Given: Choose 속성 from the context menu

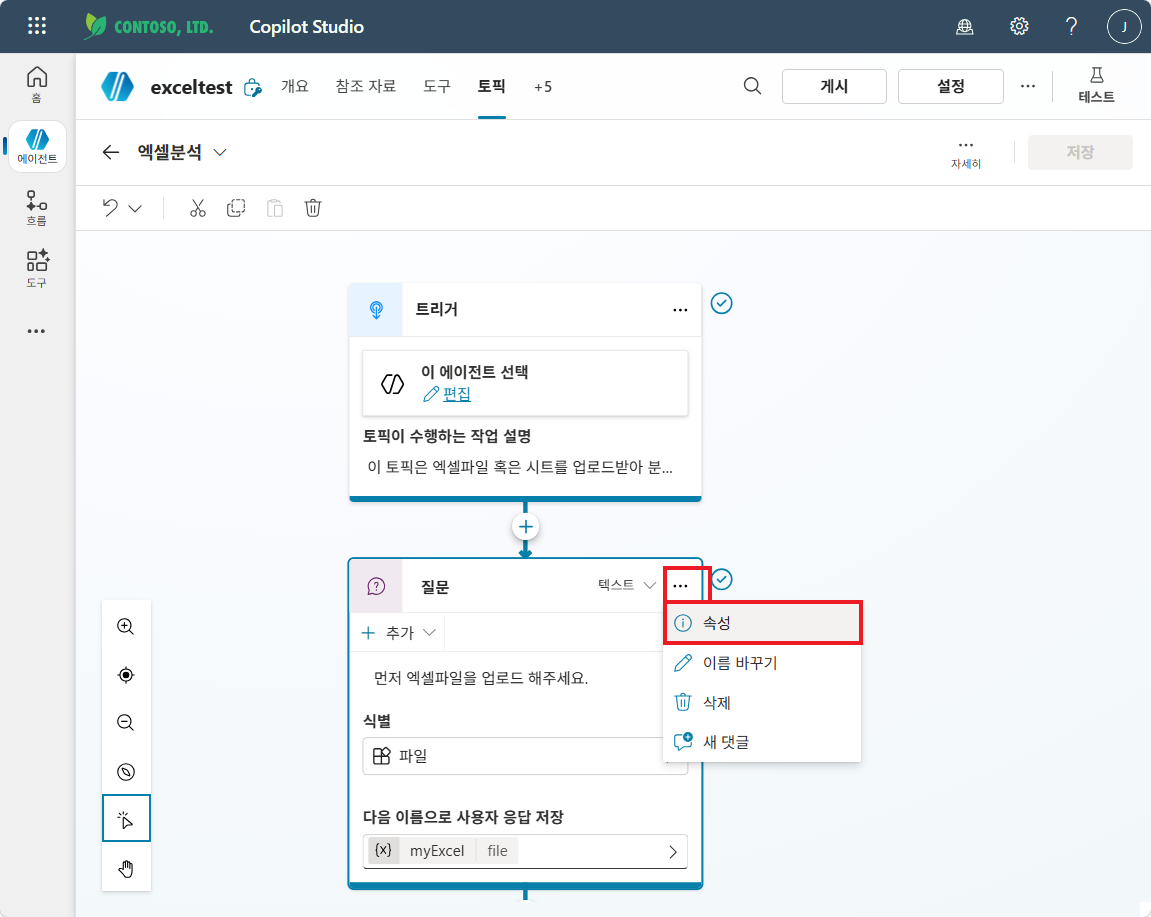Looking at the screenshot, I should point(762,623).
